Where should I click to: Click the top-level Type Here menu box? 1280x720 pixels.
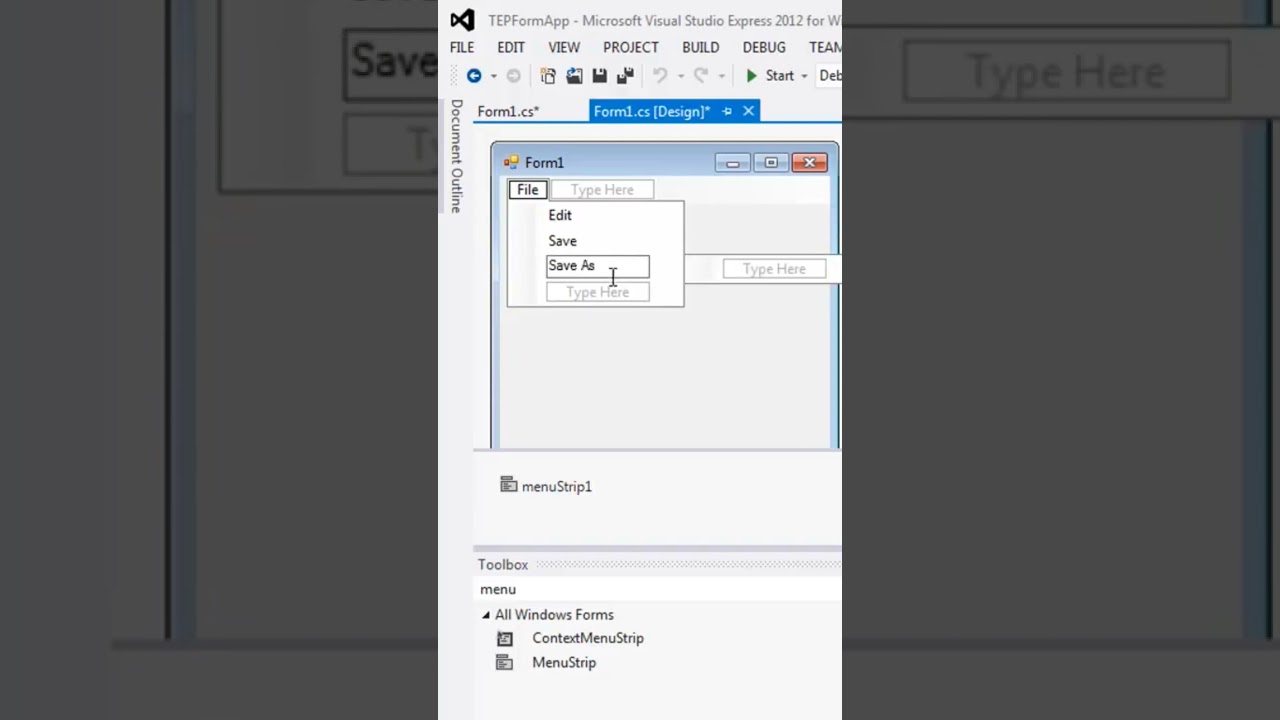(602, 190)
